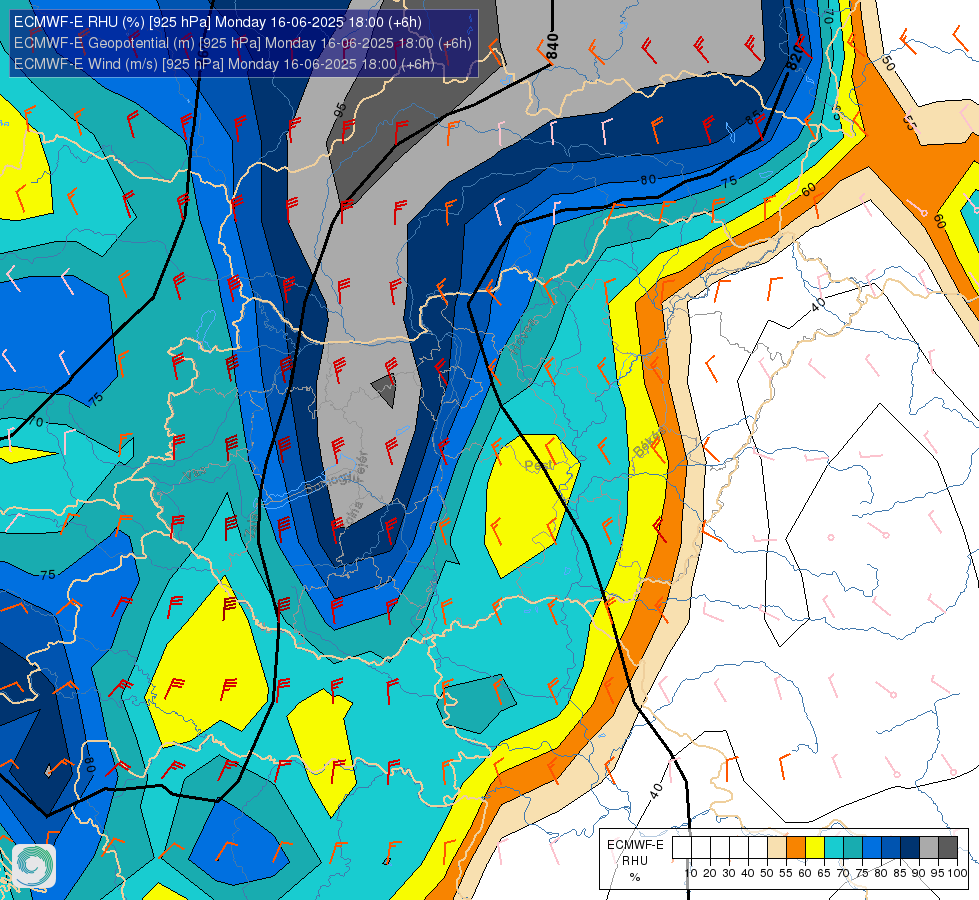Image resolution: width=979 pixels, height=900 pixels.
Task: Click the '820' geopotential contour label
Action: click(794, 58)
